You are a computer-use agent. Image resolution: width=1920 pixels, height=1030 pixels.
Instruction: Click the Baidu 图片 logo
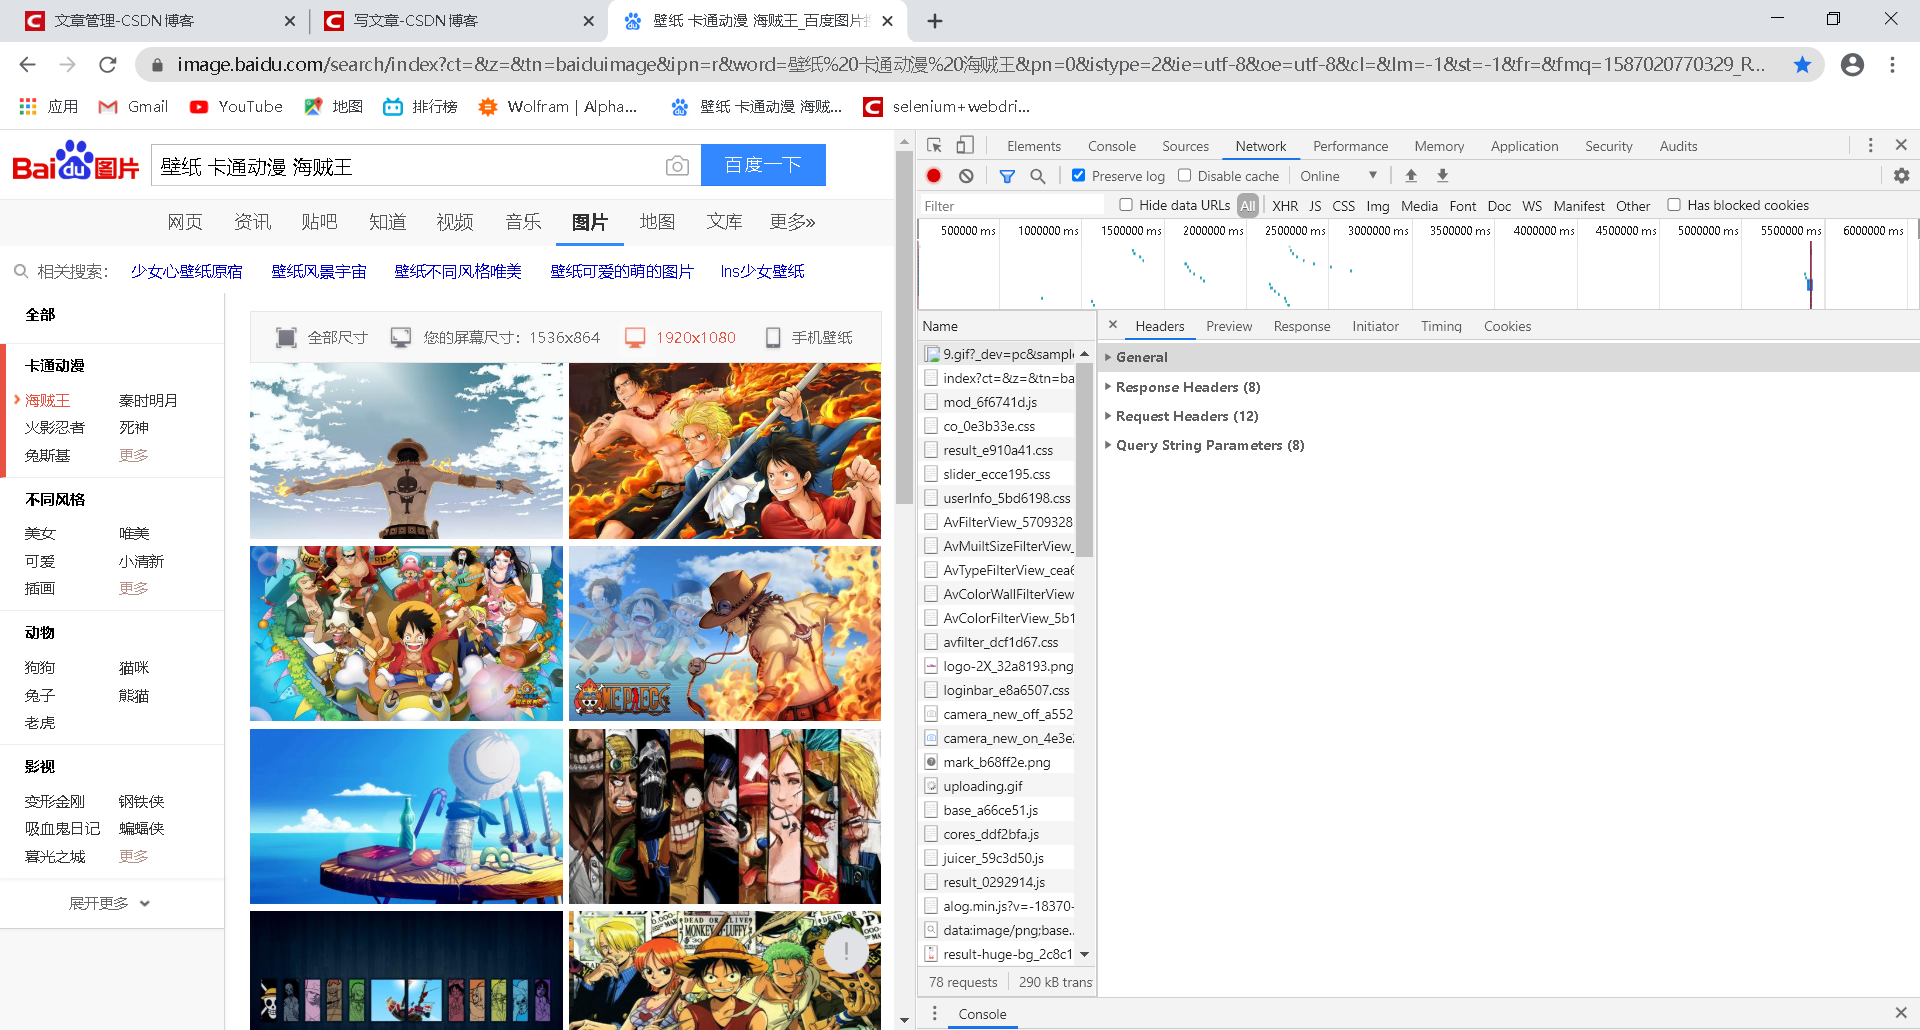(x=76, y=162)
